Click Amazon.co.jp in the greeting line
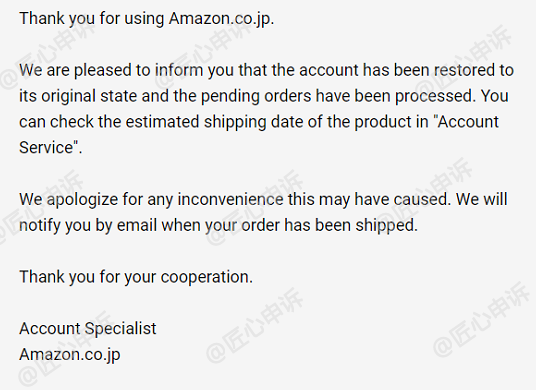 [x=221, y=19]
